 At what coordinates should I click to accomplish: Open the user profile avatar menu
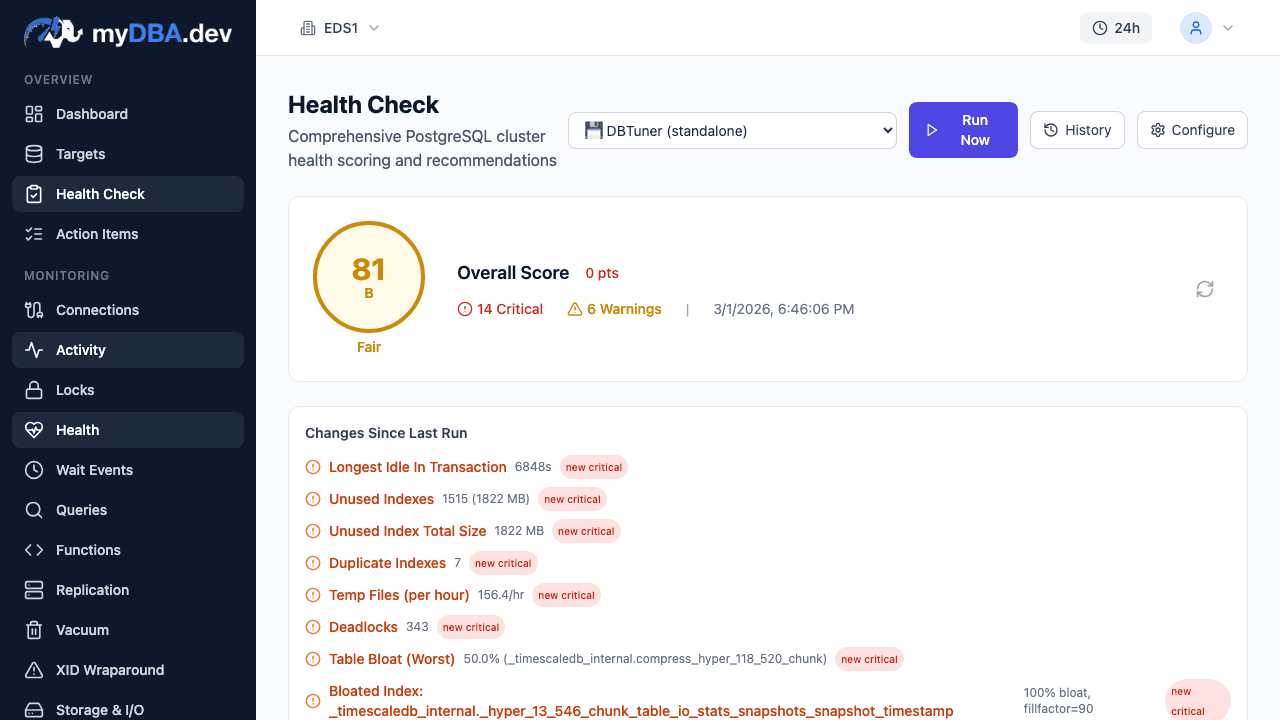click(1196, 28)
